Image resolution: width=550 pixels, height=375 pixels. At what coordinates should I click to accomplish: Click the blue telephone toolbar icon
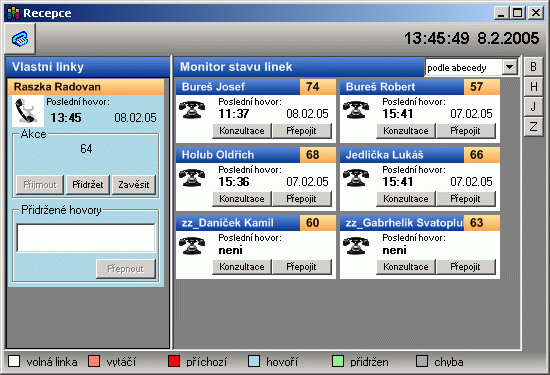(20, 39)
